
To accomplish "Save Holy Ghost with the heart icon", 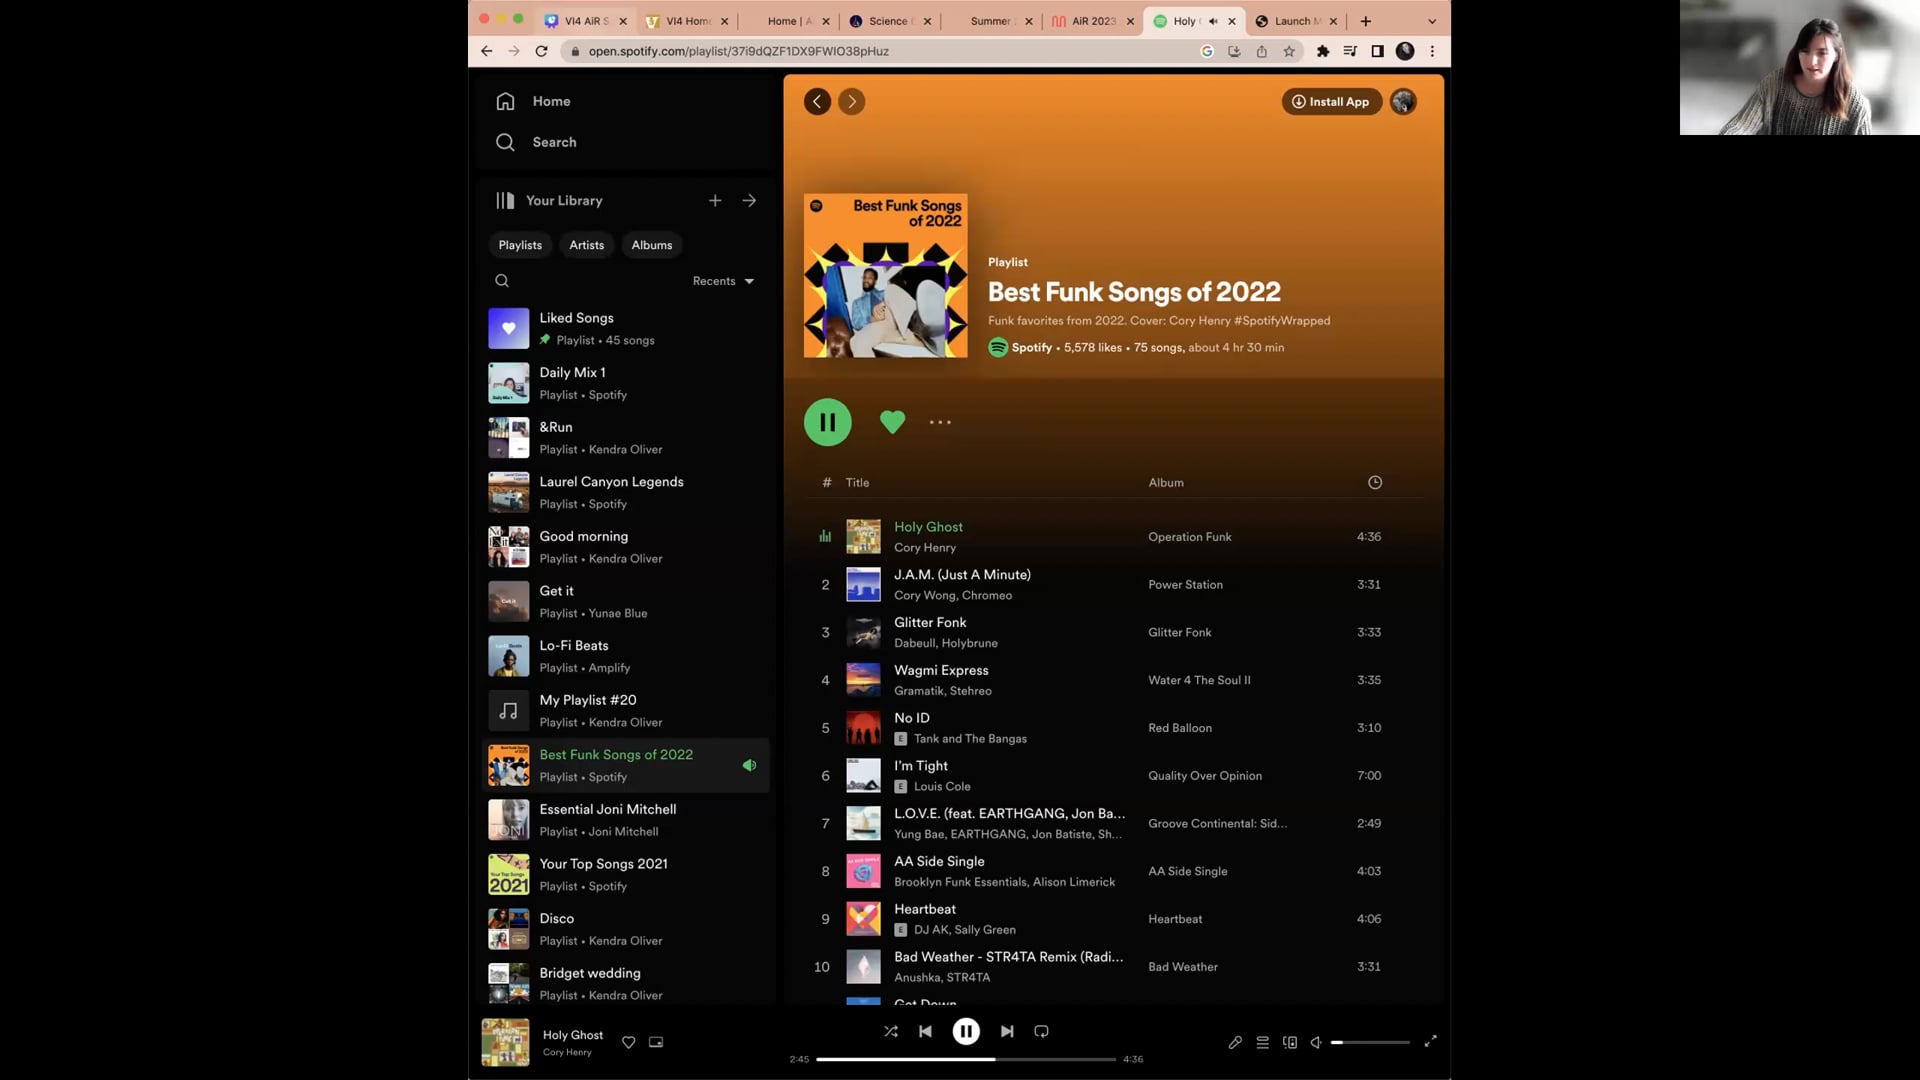I will click(x=628, y=1042).
